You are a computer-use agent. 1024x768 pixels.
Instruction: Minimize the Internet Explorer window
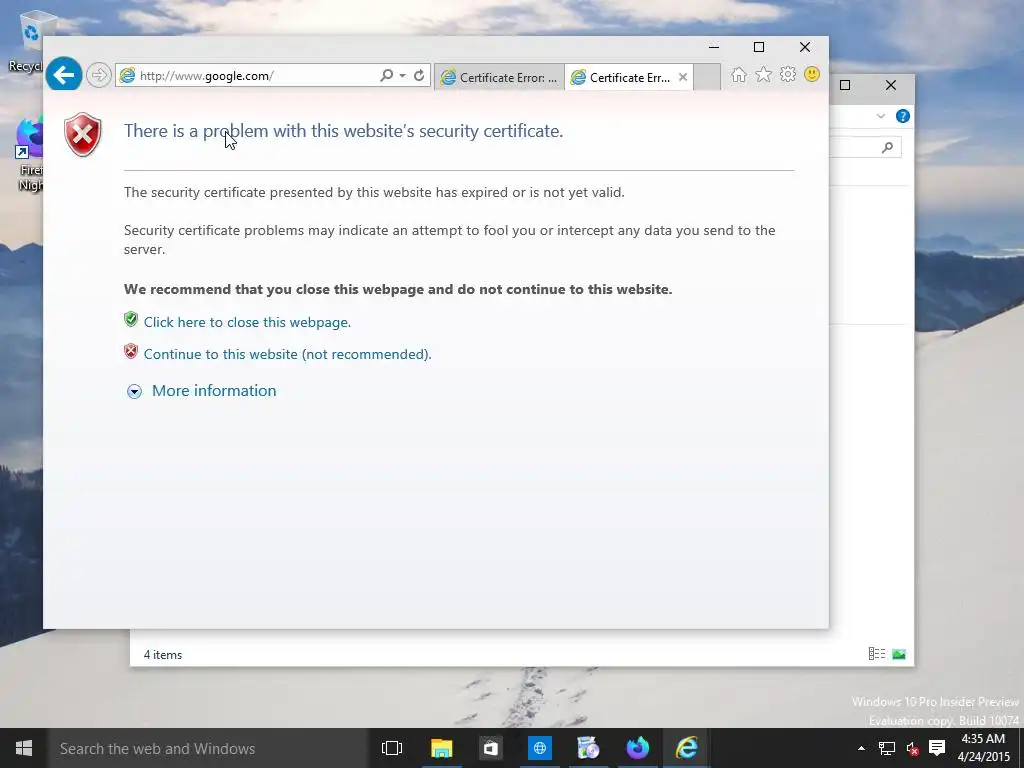pyautogui.click(x=714, y=47)
